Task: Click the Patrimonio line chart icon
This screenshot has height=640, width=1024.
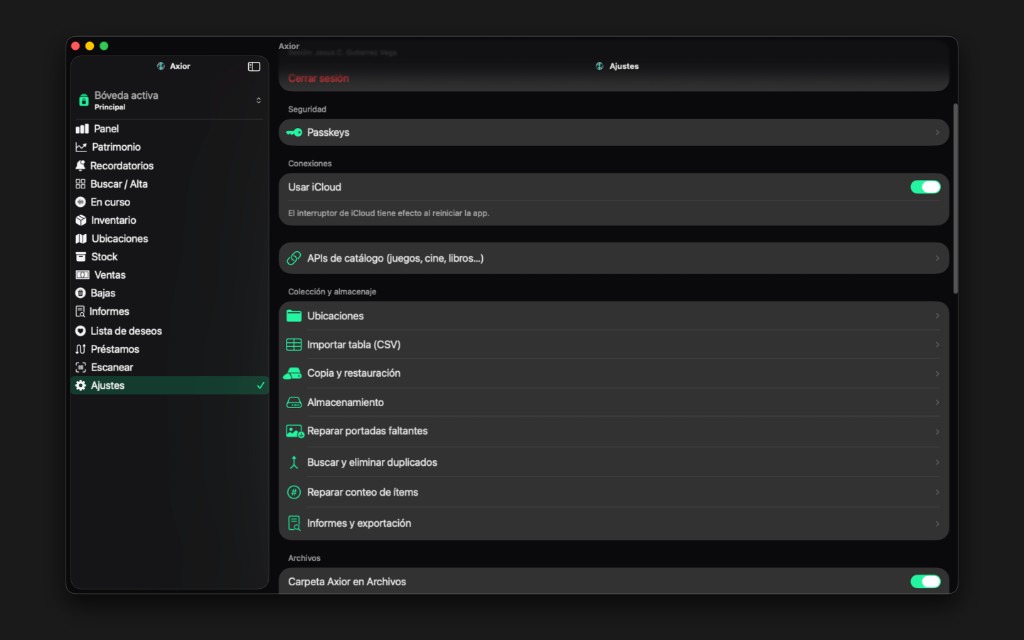Action: tap(81, 147)
